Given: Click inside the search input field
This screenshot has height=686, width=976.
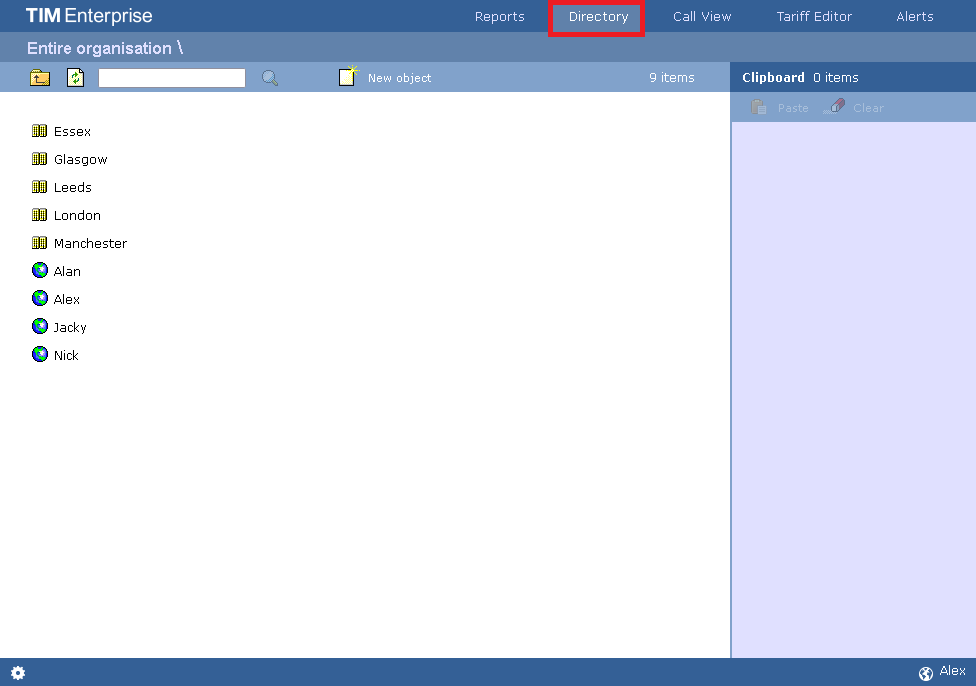Looking at the screenshot, I should [171, 77].
